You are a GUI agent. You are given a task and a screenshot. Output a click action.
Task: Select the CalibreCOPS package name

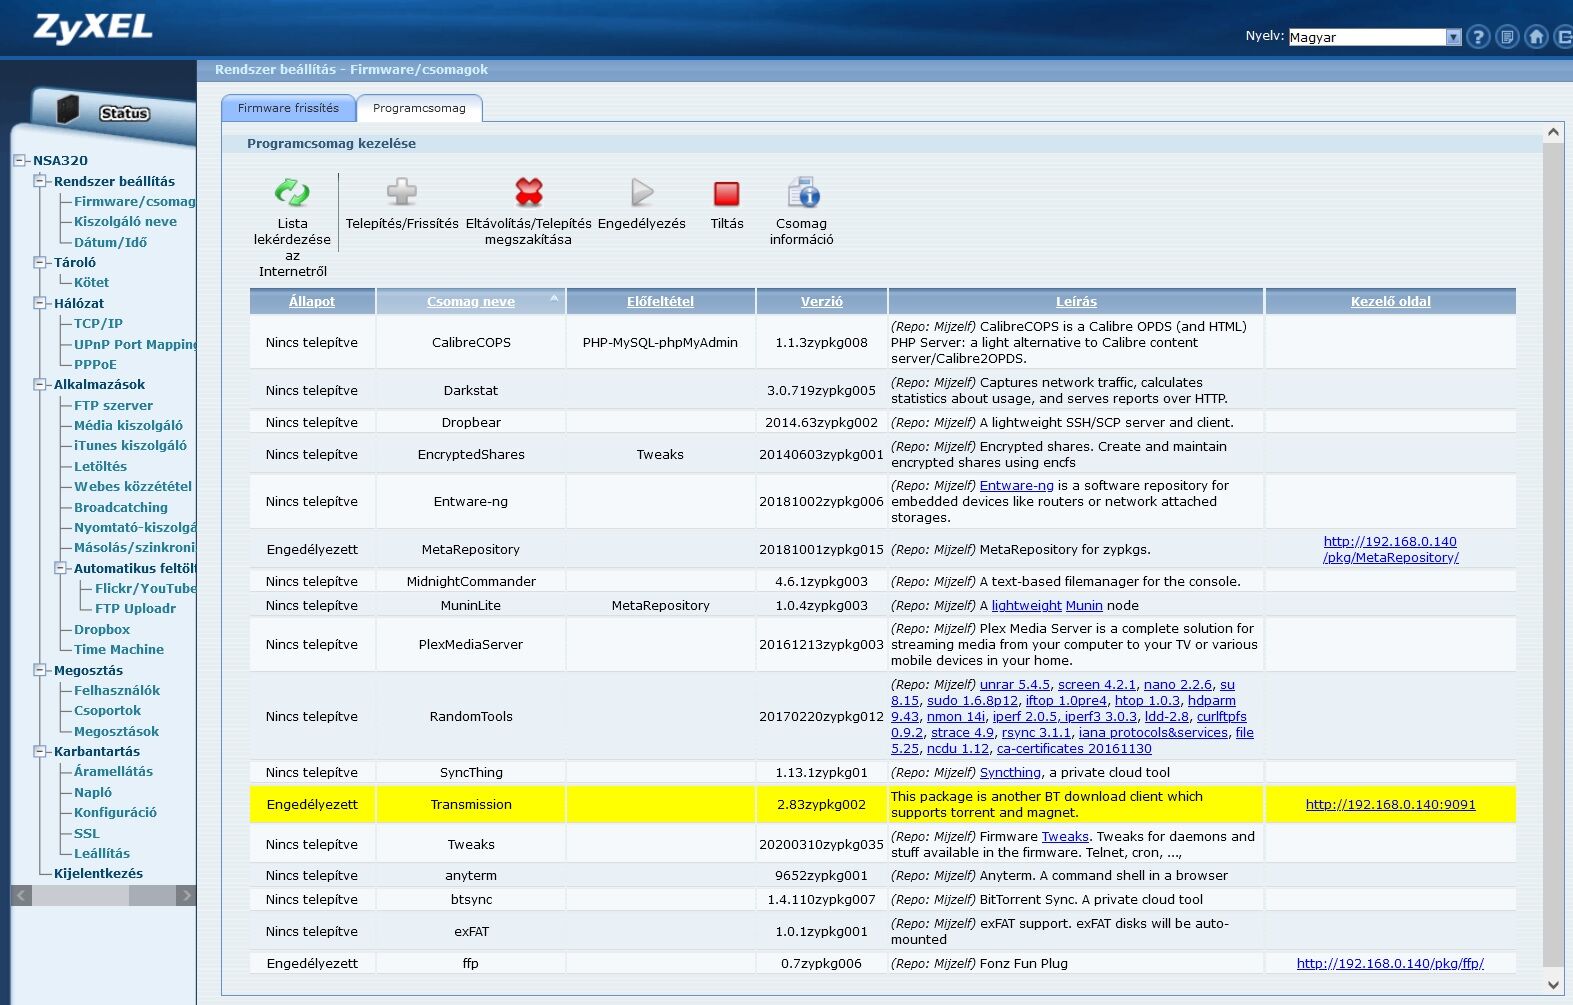[x=471, y=342]
